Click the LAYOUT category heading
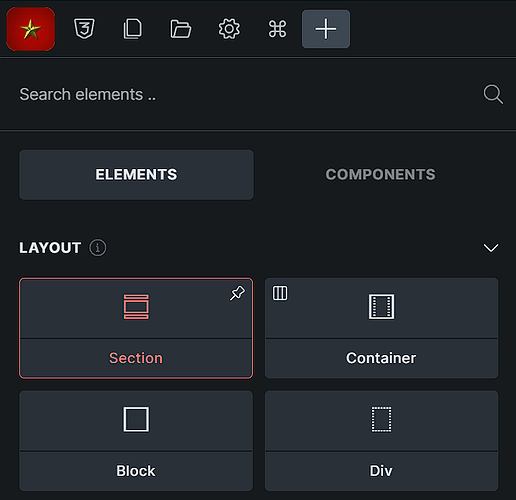The width and height of the screenshot is (516, 500). 50,248
